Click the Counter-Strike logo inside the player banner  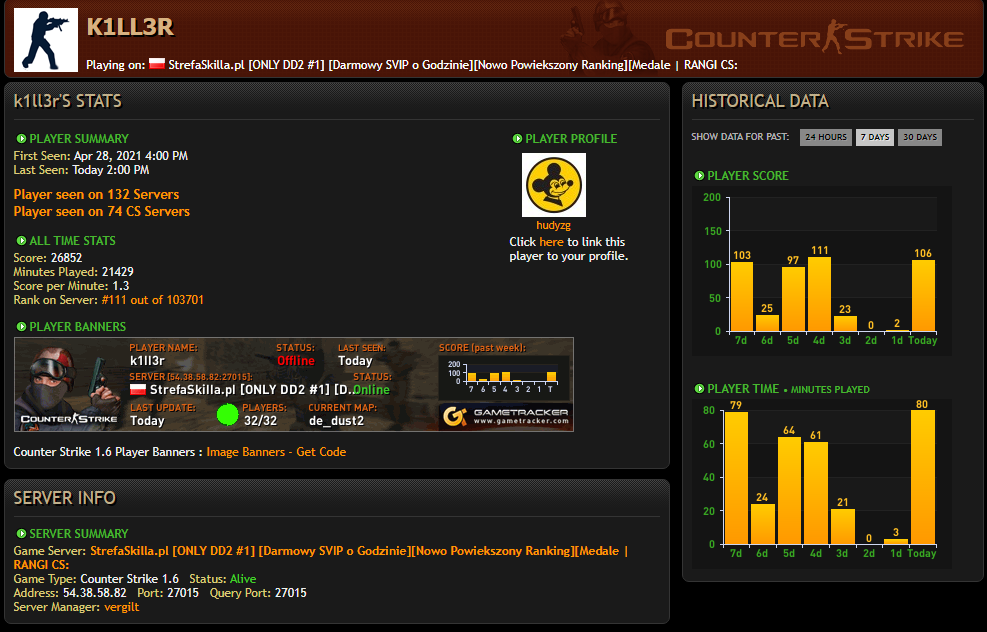tap(69, 419)
